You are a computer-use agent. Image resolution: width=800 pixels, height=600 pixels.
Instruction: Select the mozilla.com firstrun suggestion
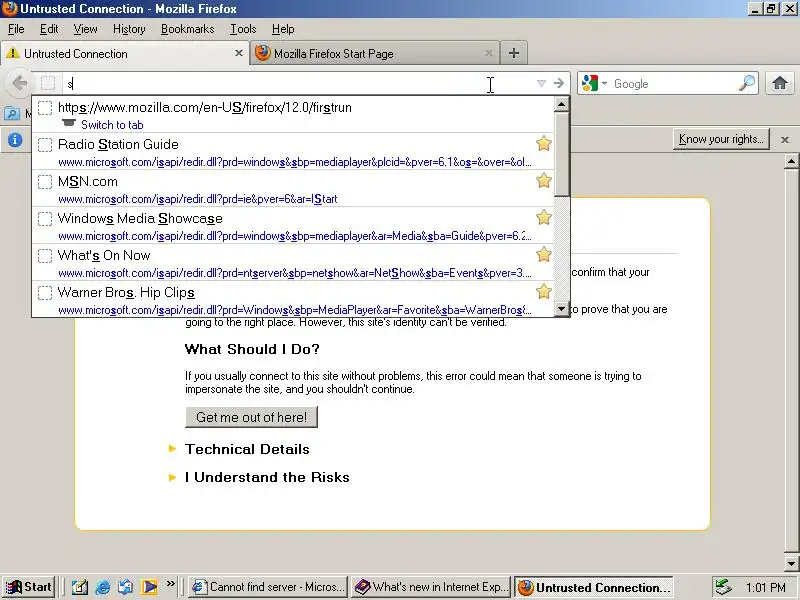tap(293, 115)
